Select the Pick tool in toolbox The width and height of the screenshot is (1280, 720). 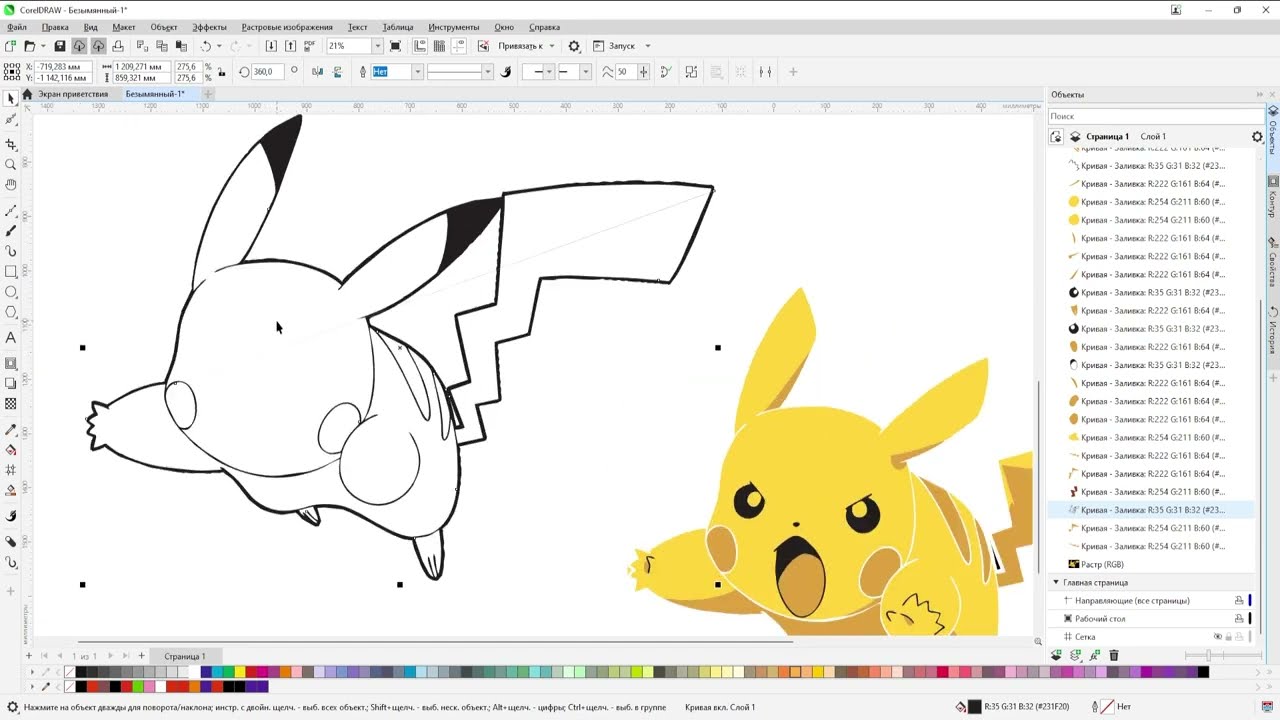click(11, 98)
